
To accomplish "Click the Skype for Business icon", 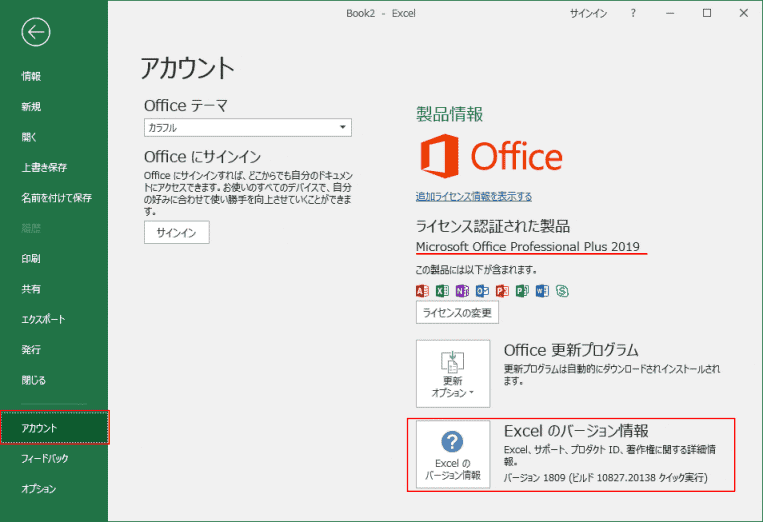I will click(x=563, y=291).
